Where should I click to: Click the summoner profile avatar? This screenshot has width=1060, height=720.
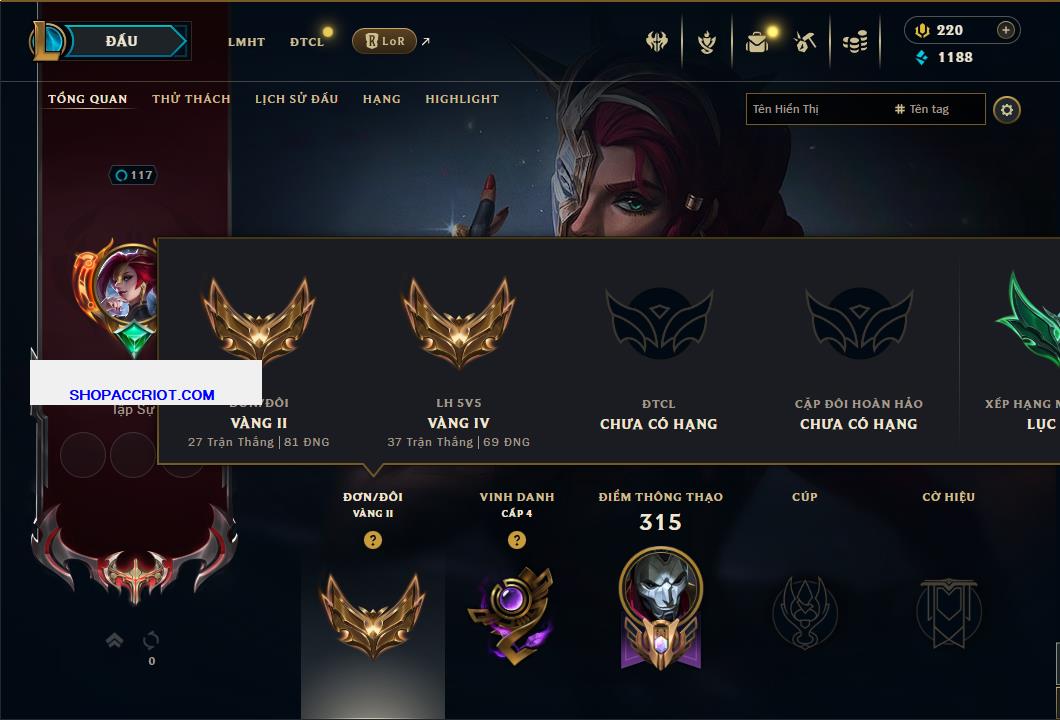(127, 287)
